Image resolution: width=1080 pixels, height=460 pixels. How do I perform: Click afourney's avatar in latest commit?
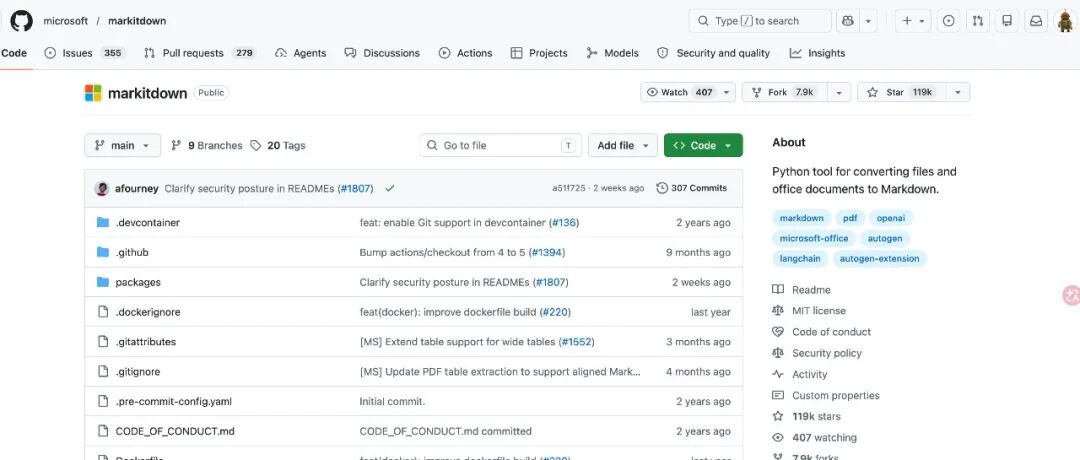tap(102, 188)
